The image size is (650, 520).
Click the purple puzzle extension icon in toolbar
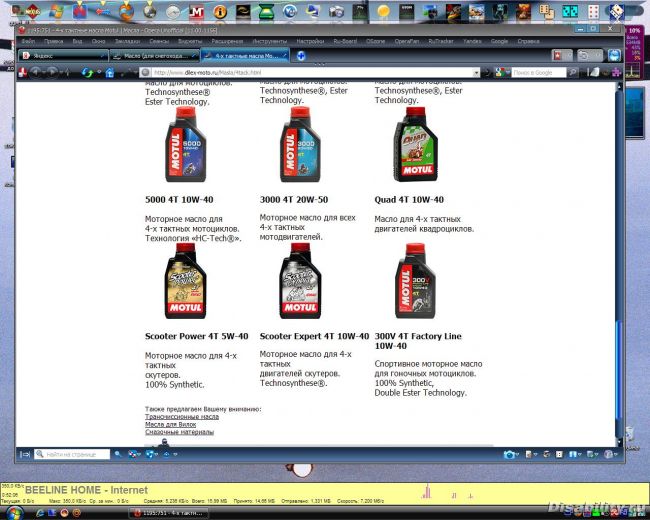616,73
